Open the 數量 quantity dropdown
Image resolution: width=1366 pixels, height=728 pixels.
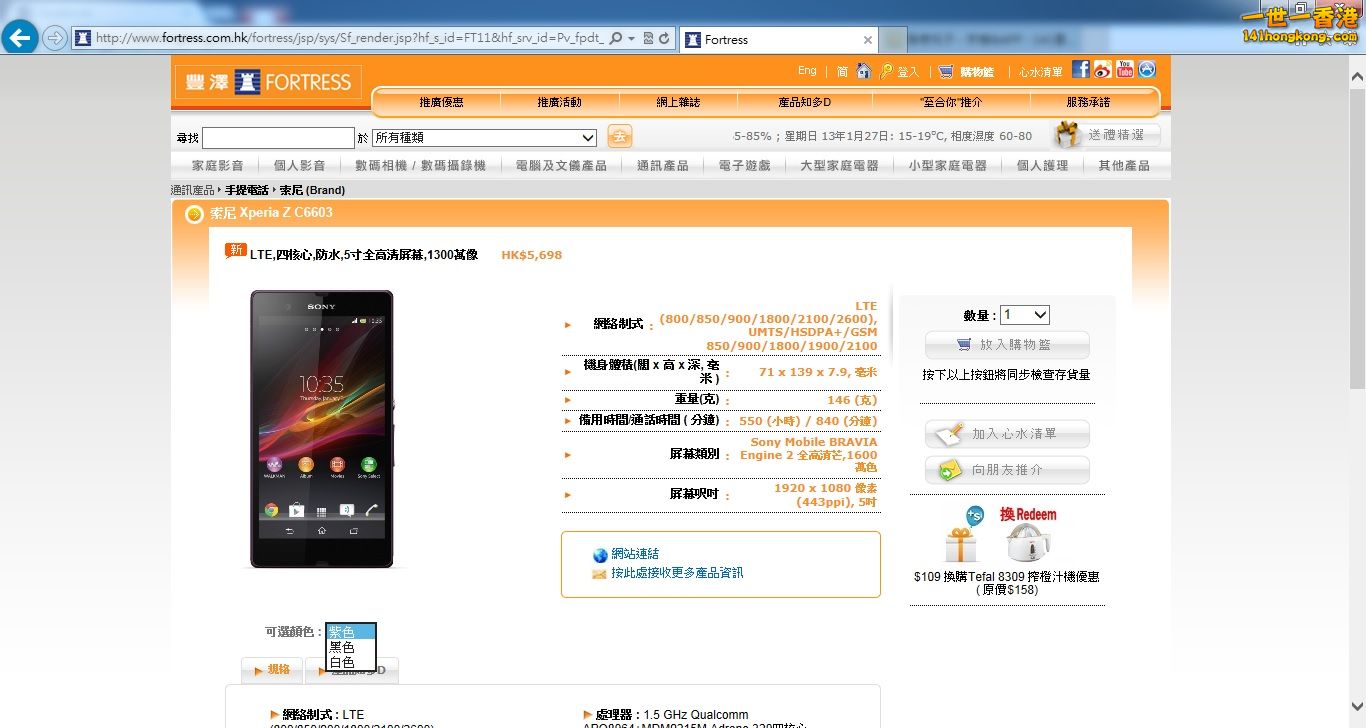click(x=1025, y=314)
